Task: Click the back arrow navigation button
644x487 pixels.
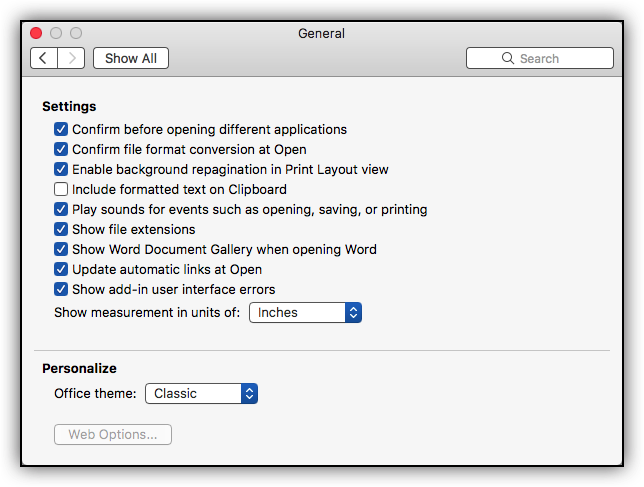Action: tap(44, 58)
